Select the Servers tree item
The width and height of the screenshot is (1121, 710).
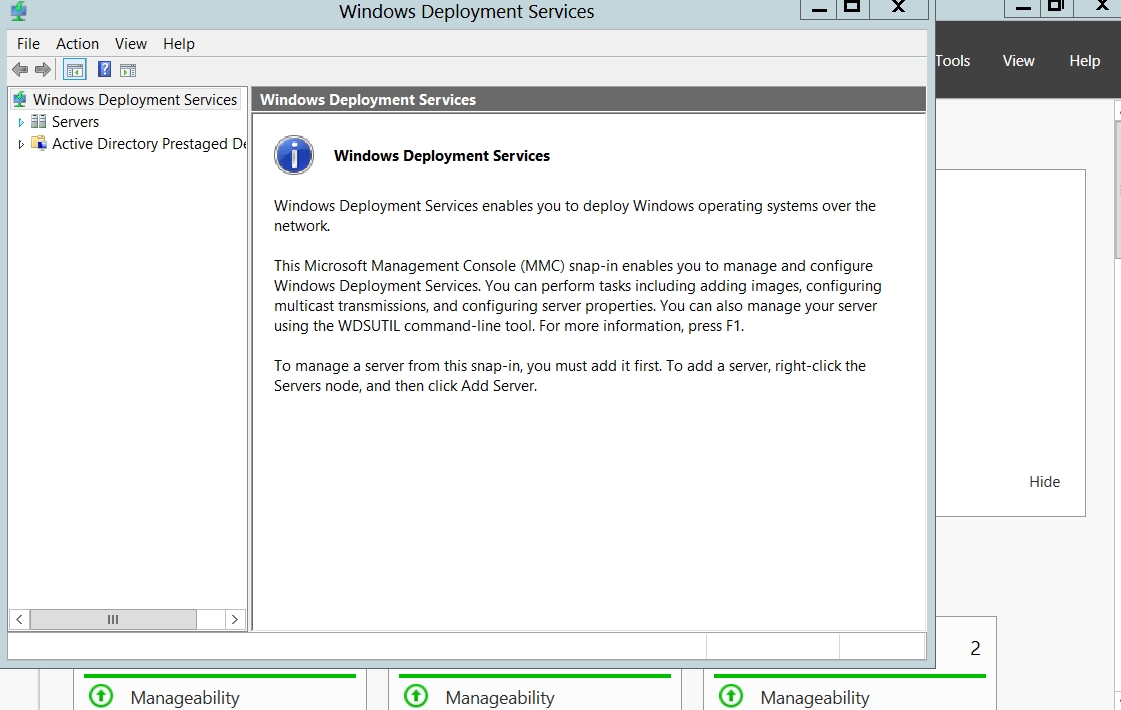pyautogui.click(x=75, y=122)
